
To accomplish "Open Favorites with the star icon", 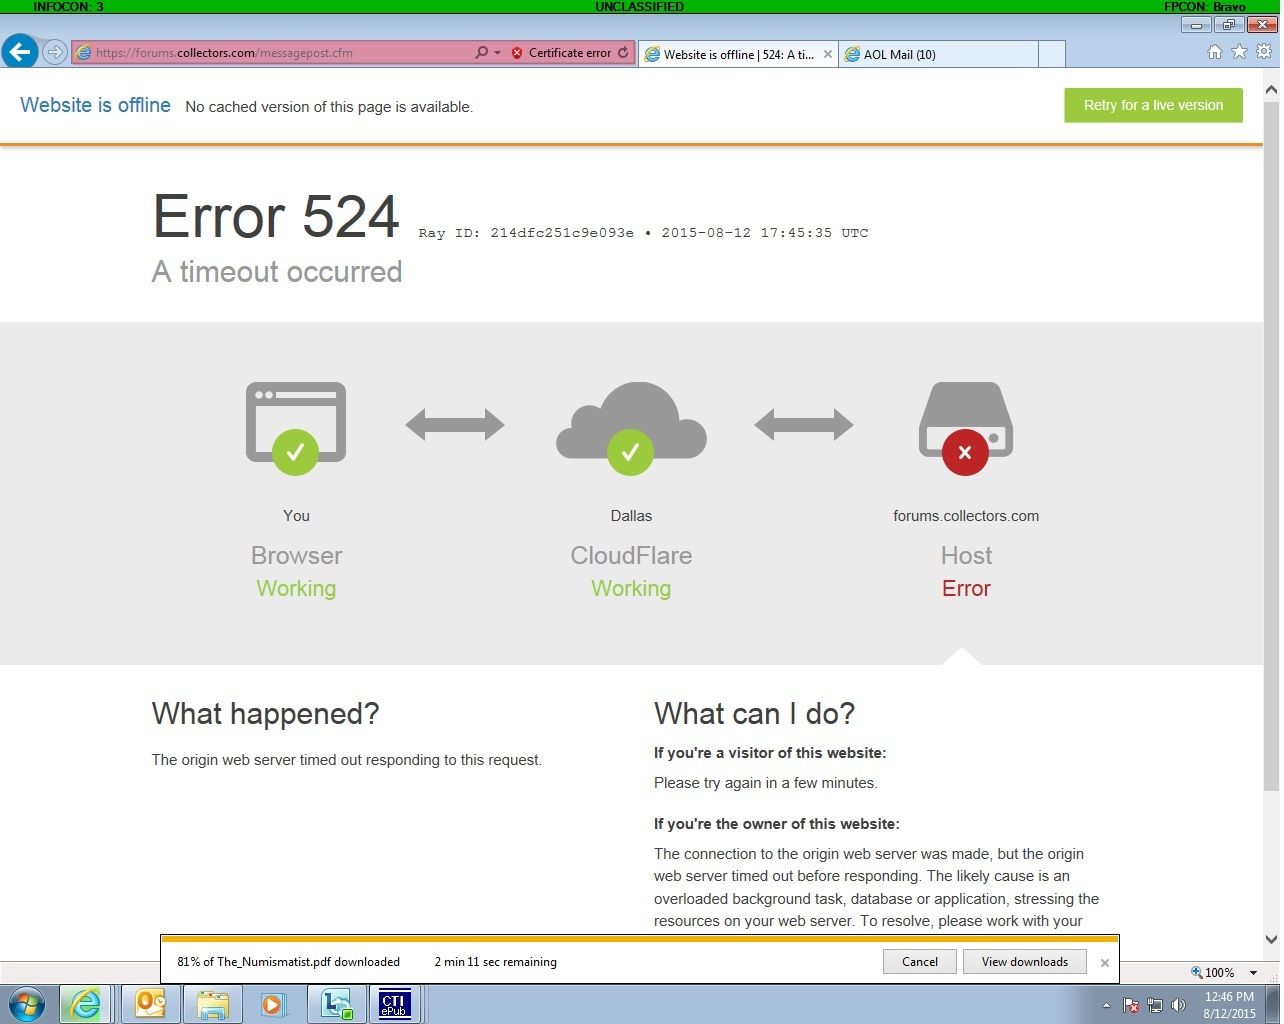I will [1239, 52].
